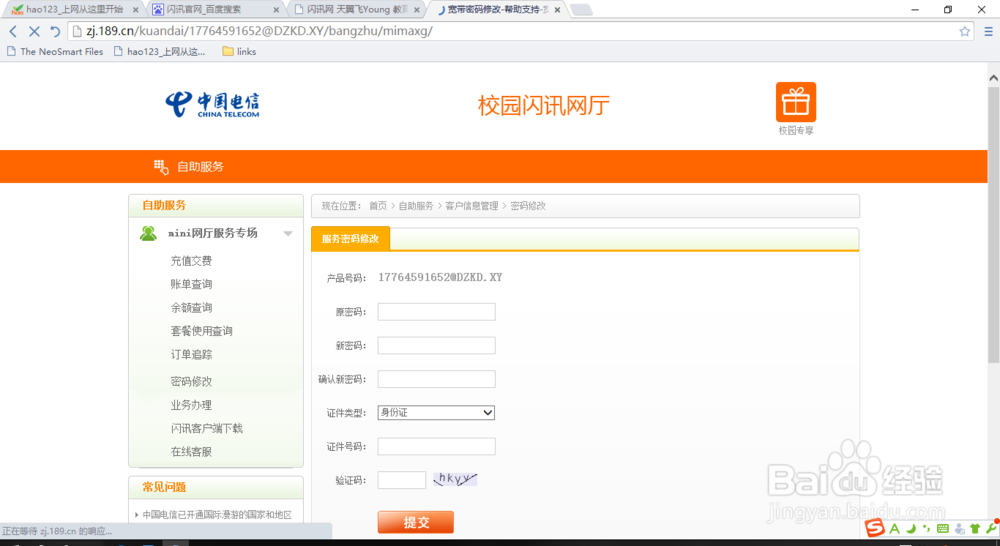The width and height of the screenshot is (1000, 546).
Task: Click the Sogou wrench settings icon
Action: click(x=991, y=528)
